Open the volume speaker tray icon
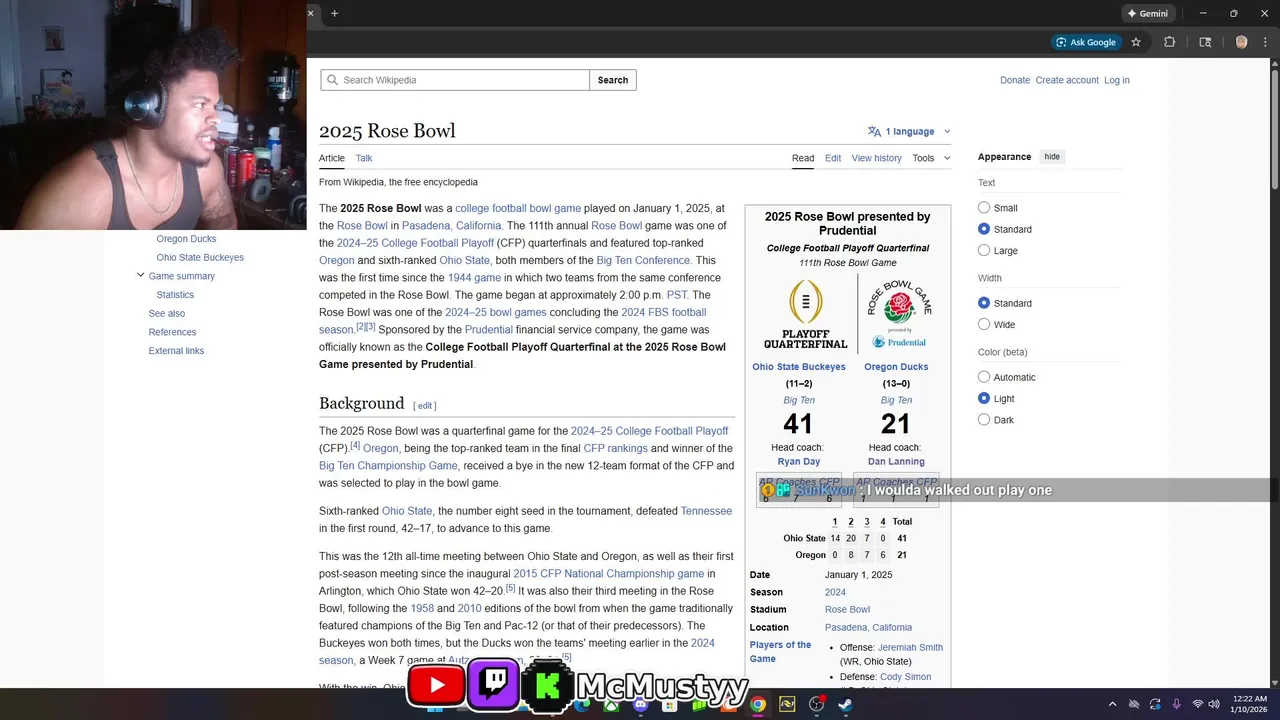This screenshot has width=1280, height=720. [x=1214, y=705]
